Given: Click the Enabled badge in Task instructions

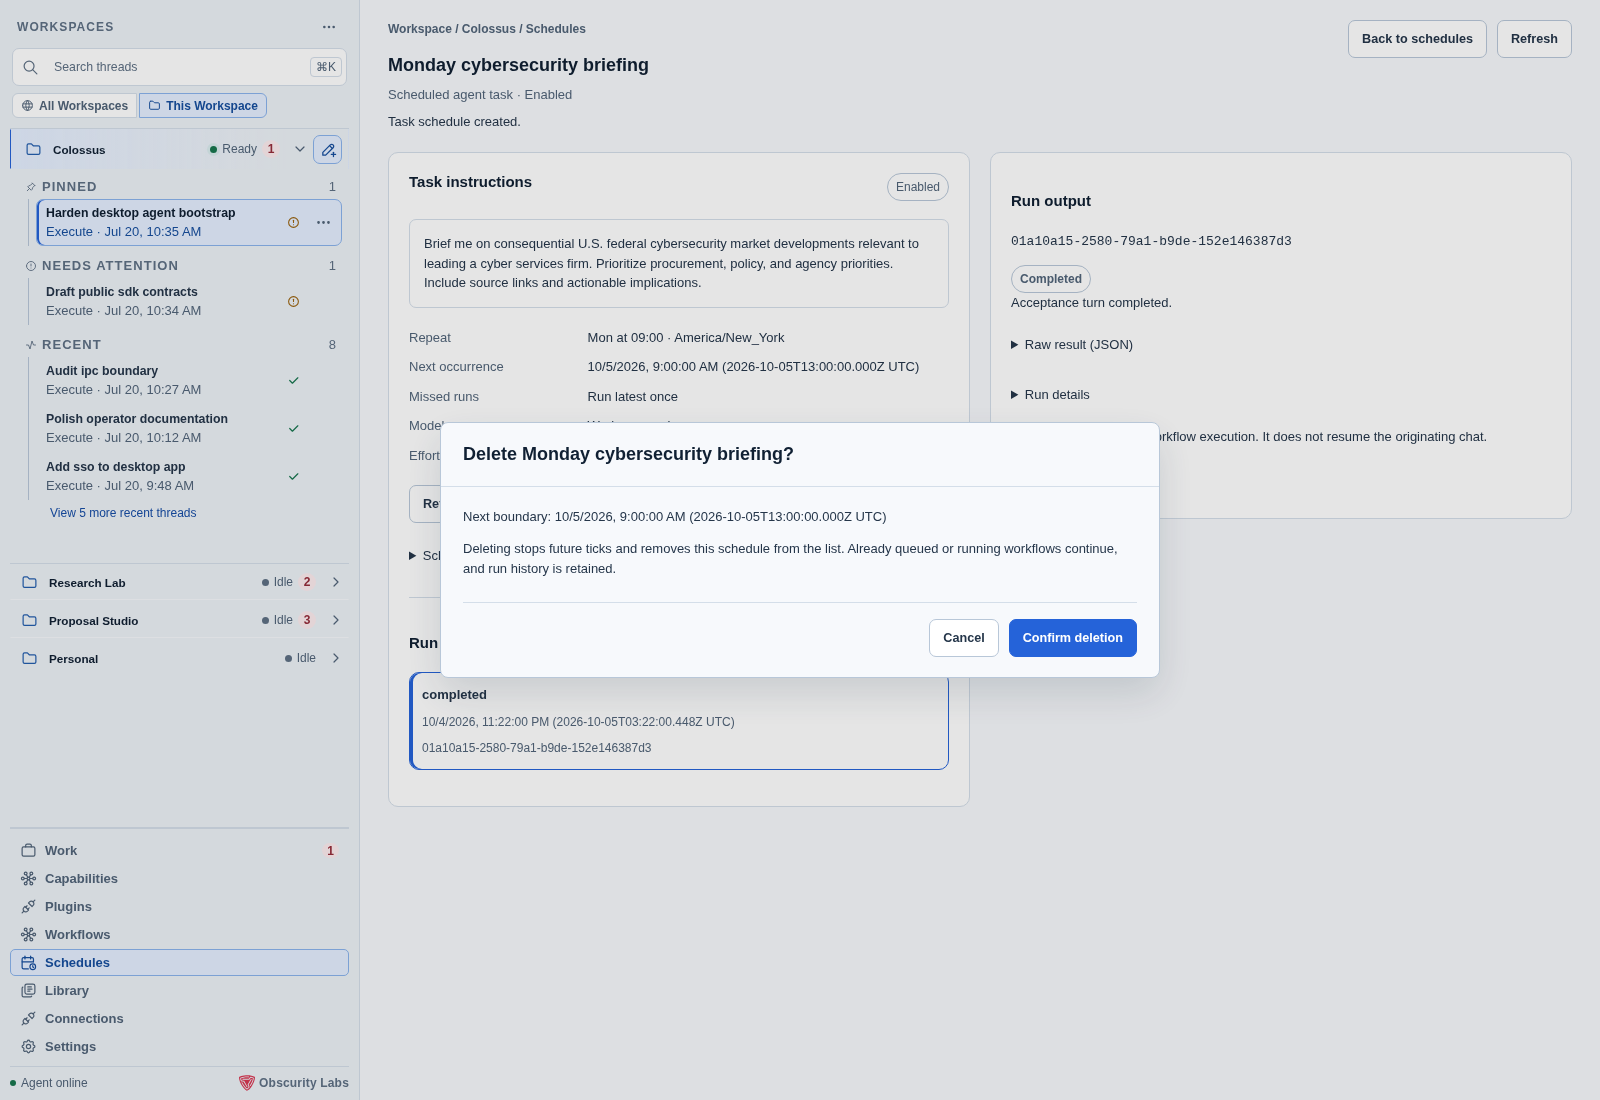Looking at the screenshot, I should tap(918, 187).
